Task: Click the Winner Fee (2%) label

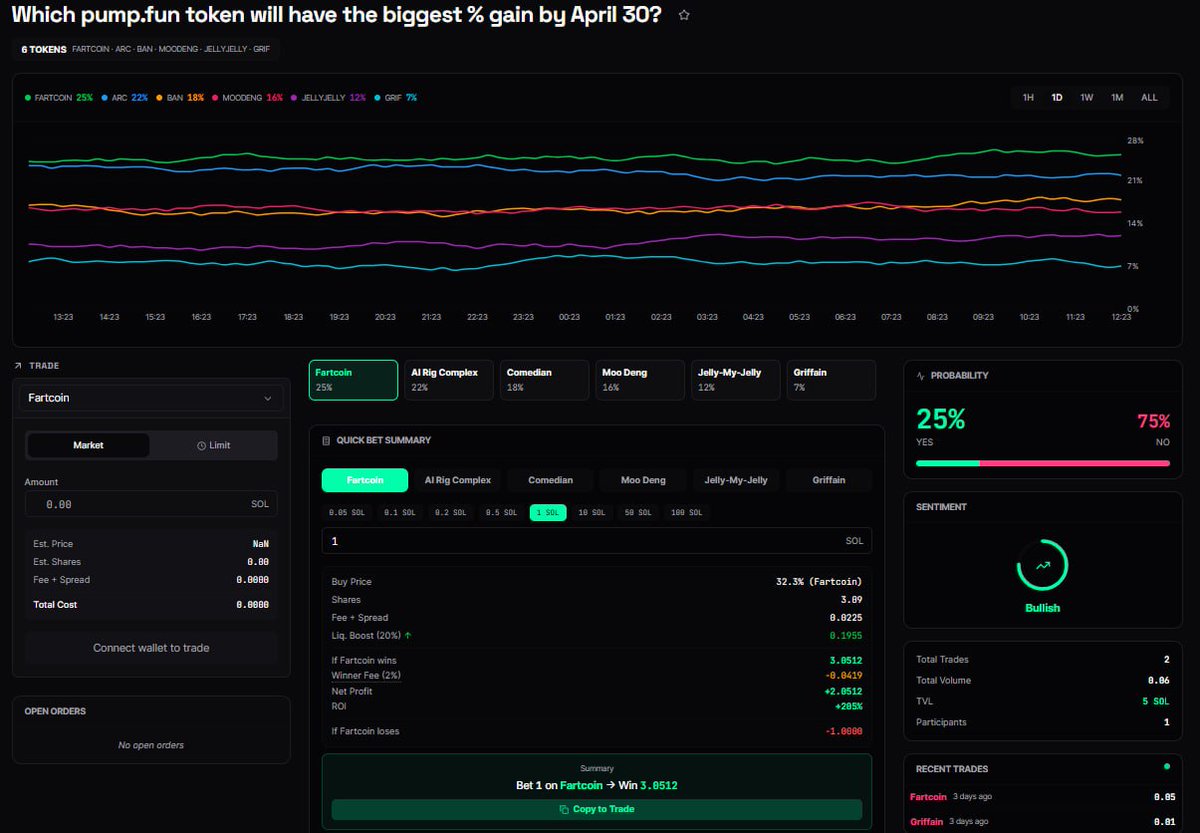Action: [366, 676]
